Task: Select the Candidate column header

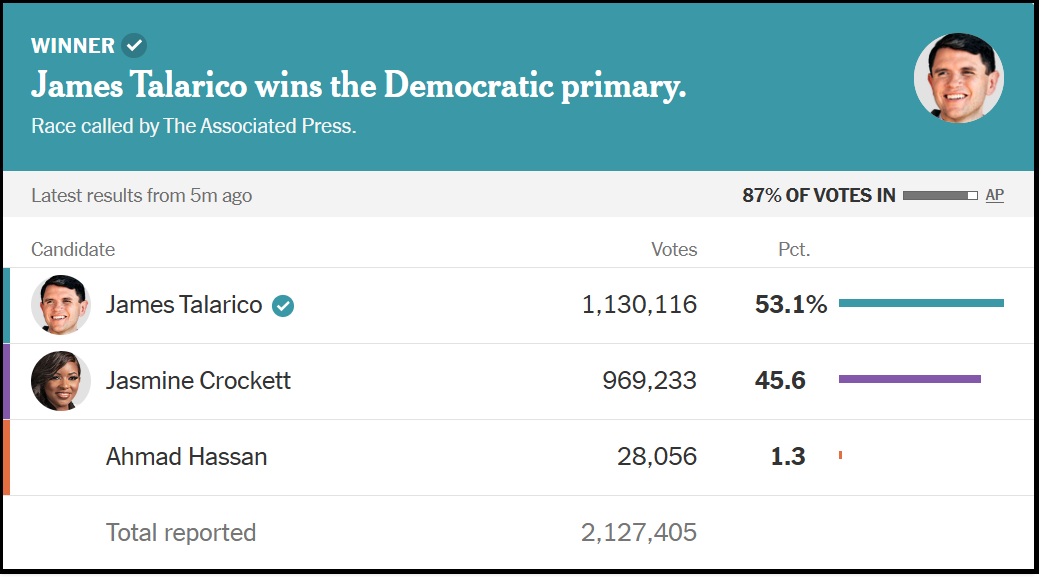Action: tap(73, 249)
